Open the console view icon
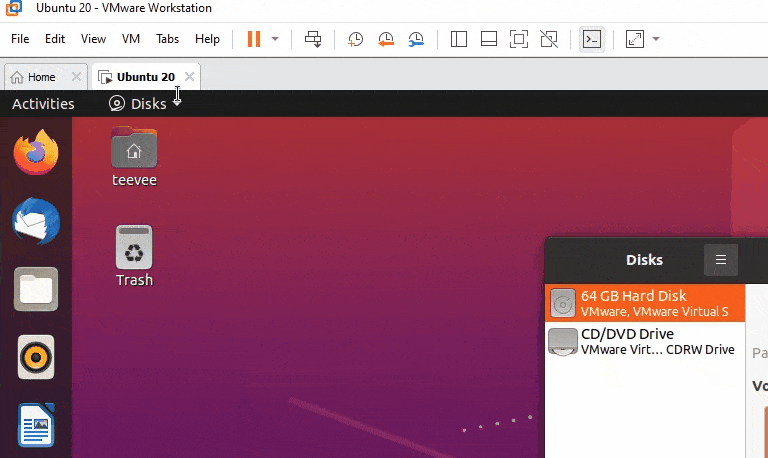The height and width of the screenshot is (458, 768). pyautogui.click(x=592, y=39)
